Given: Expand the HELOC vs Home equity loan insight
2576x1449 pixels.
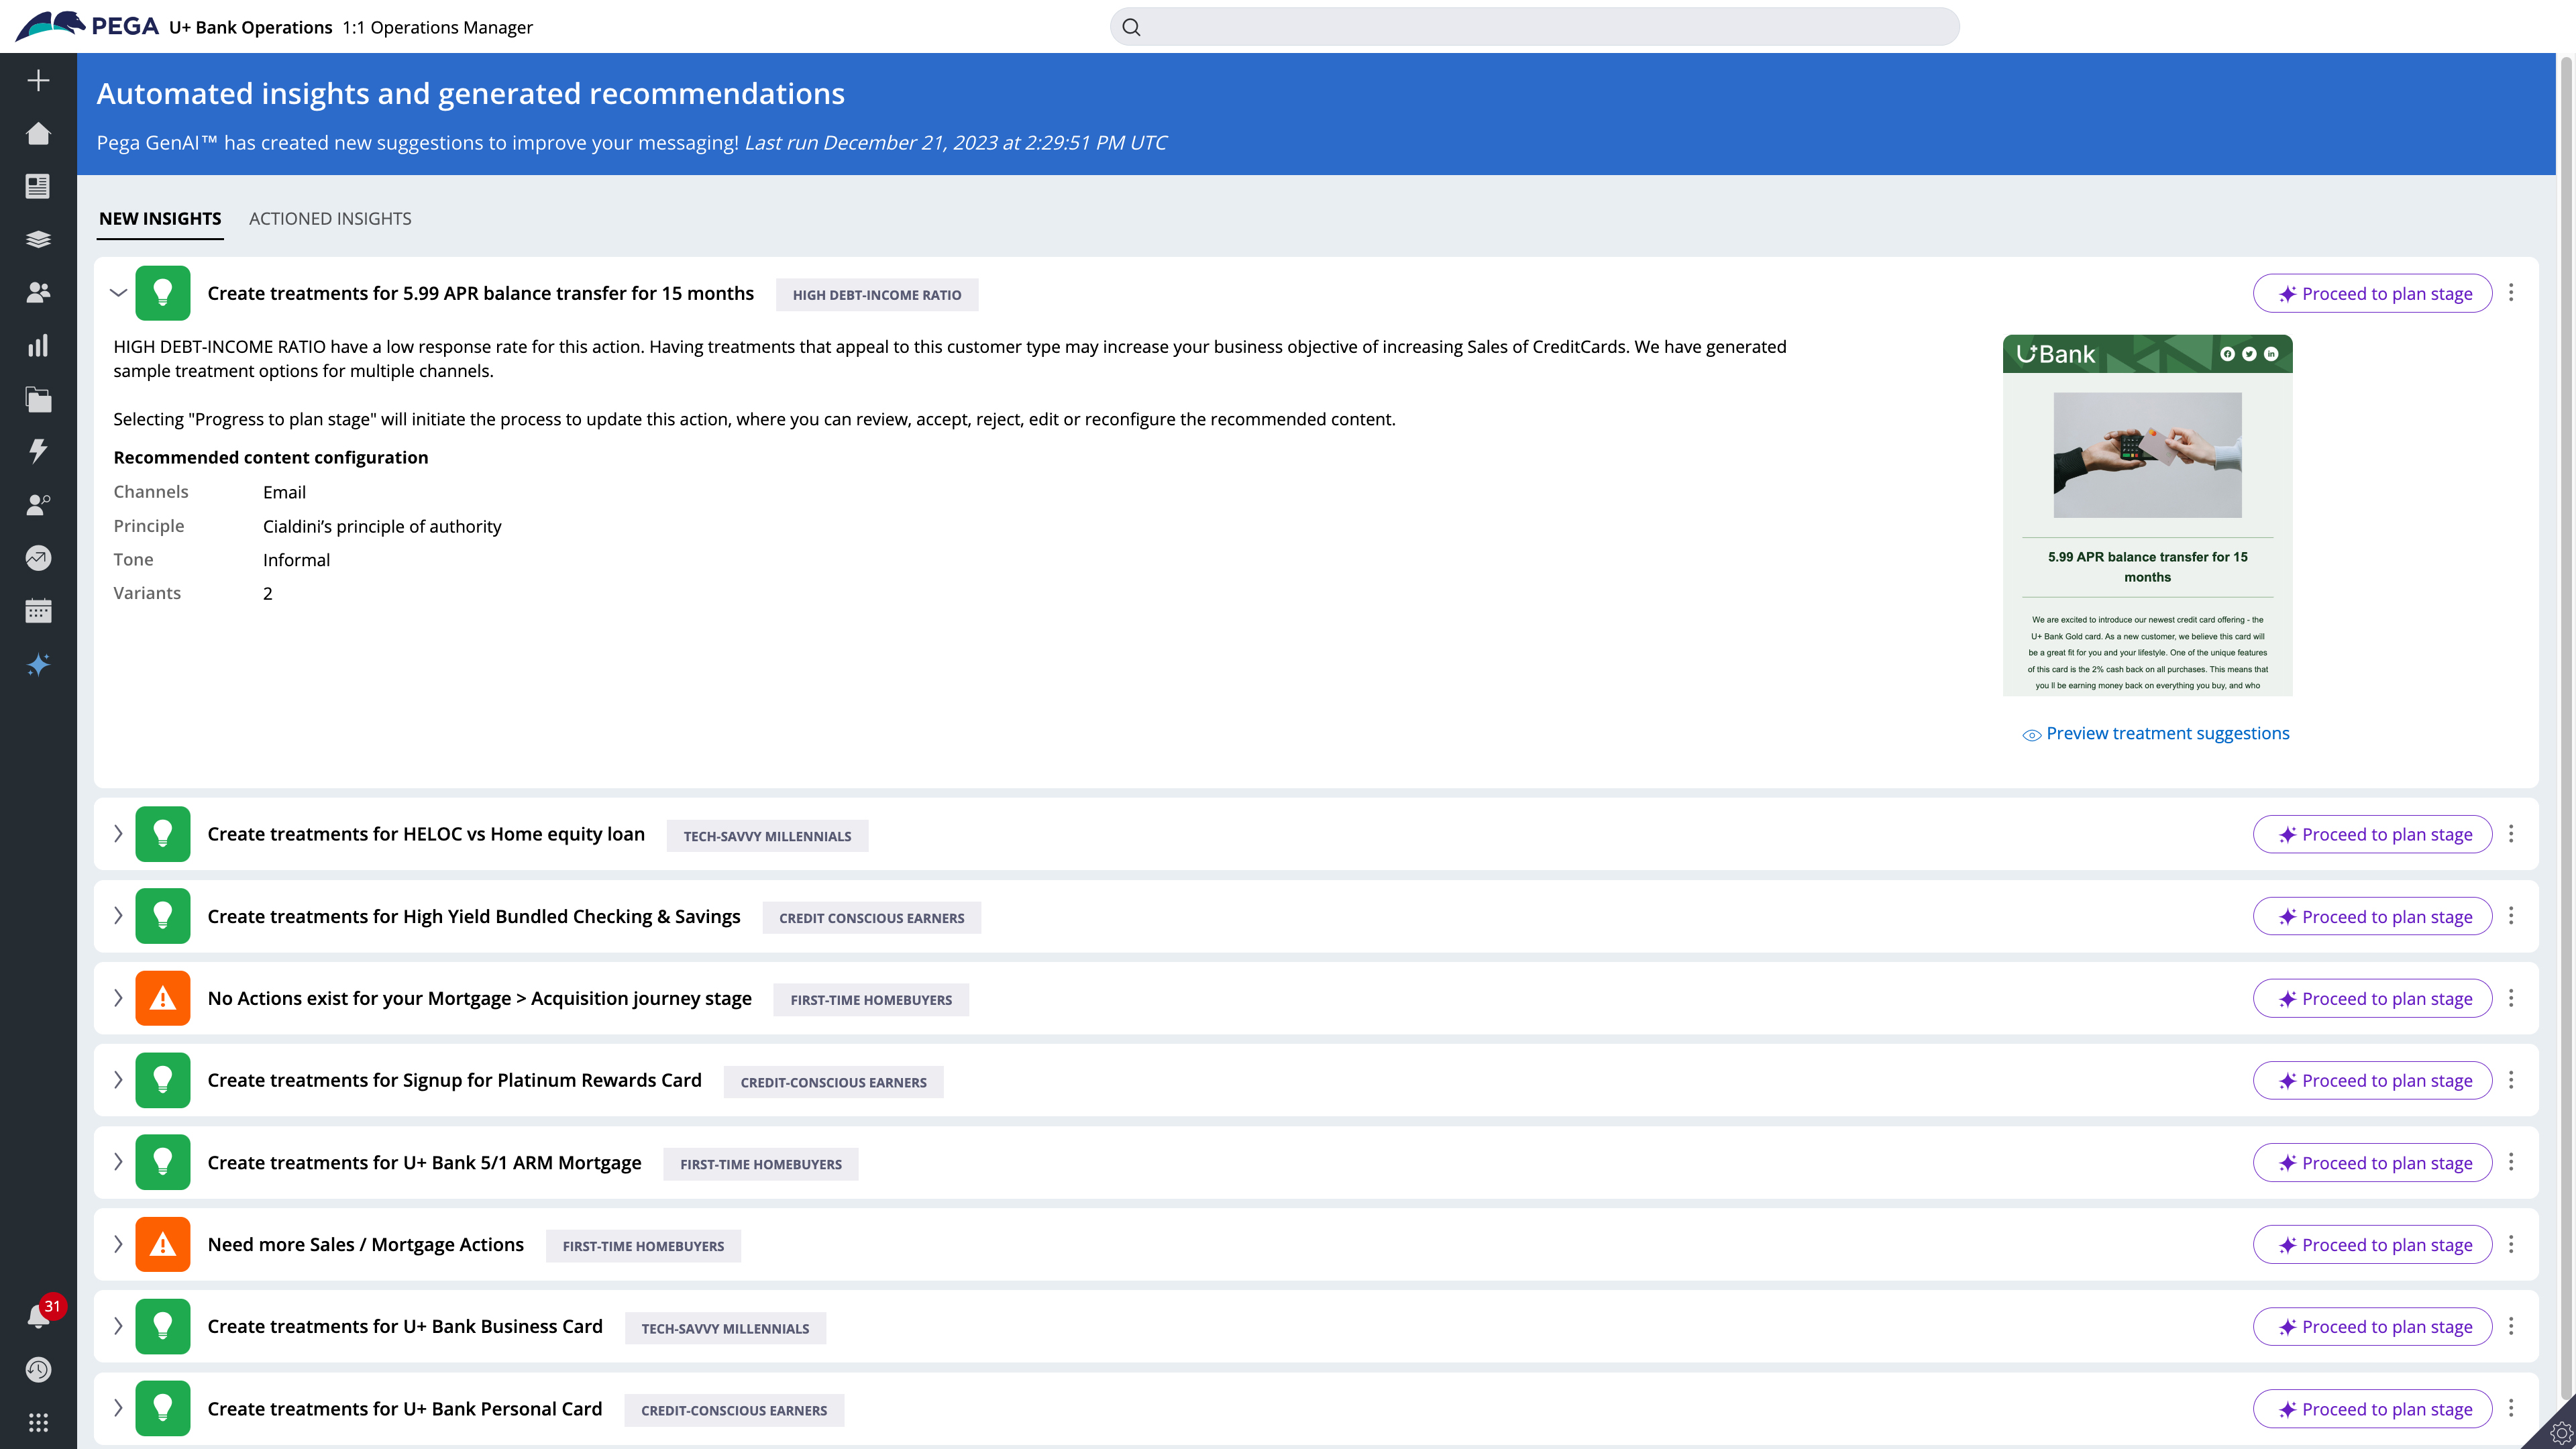Looking at the screenshot, I should pyautogui.click(x=118, y=834).
